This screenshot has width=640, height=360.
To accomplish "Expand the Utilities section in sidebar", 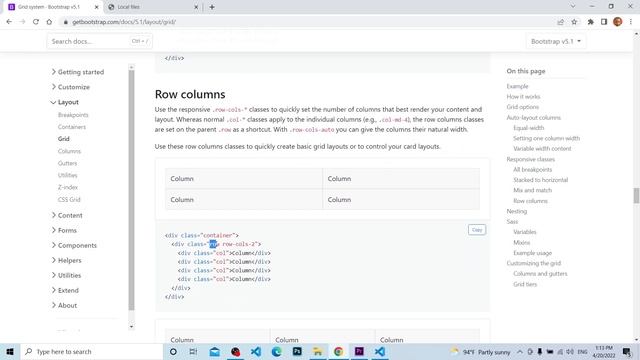I will coord(66,276).
